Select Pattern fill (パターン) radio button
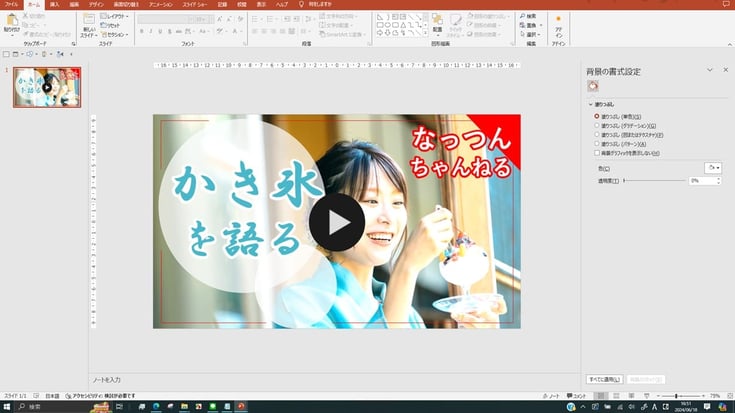Viewport: 735px width, 413px height. pos(597,144)
